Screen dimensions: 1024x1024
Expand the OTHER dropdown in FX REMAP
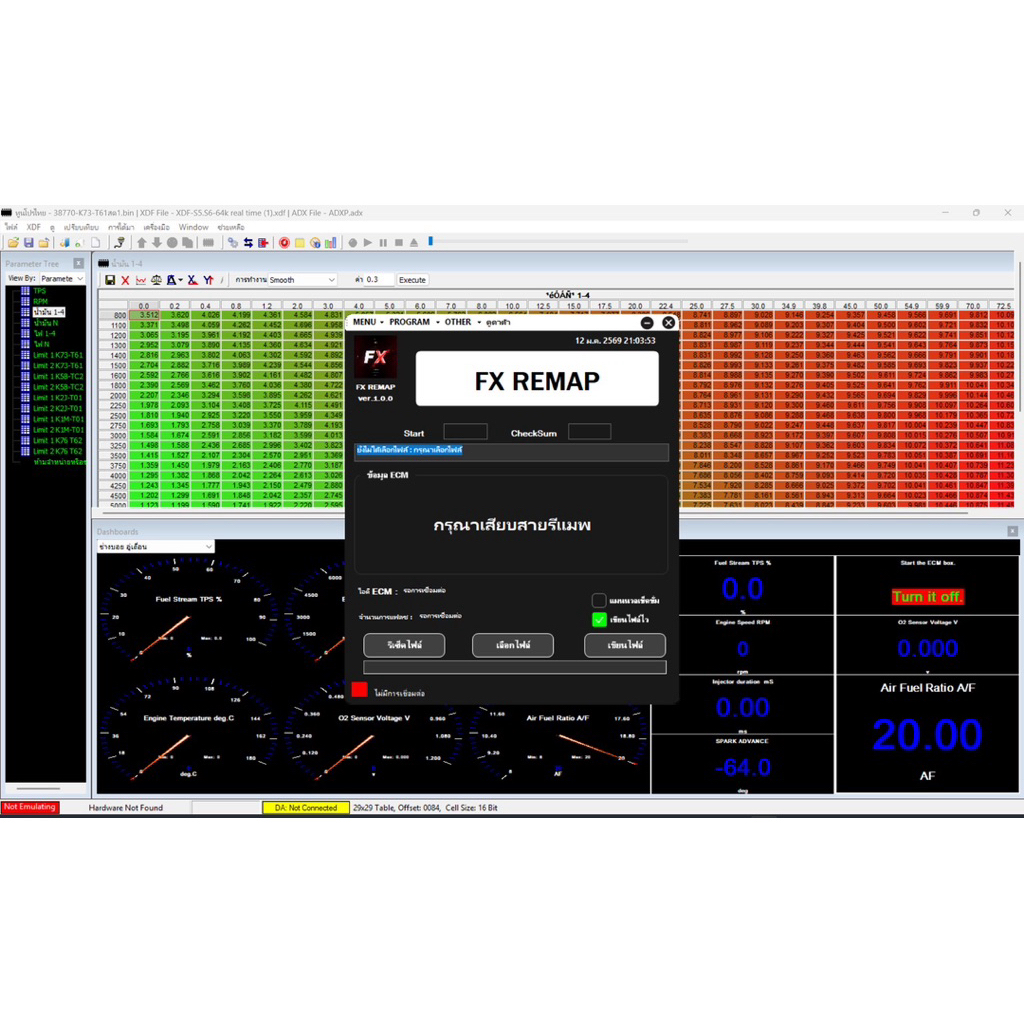tap(462, 322)
